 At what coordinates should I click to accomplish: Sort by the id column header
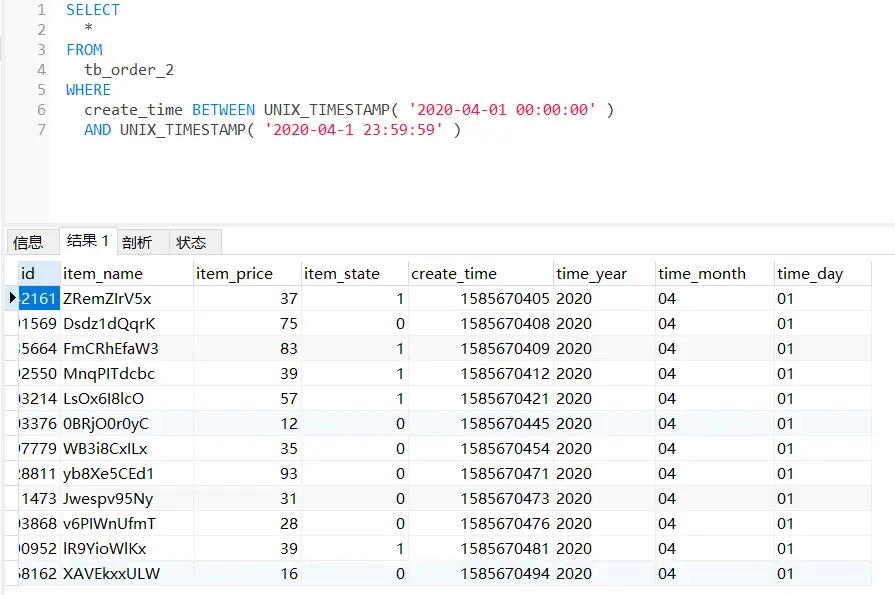coord(39,274)
